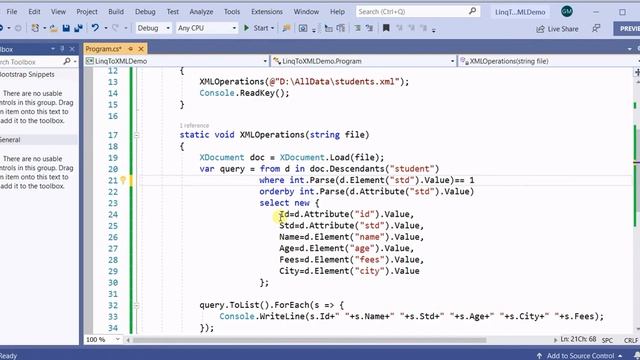Image resolution: width=640 pixels, height=360 pixels.
Task: Open the Undo history dropdown arrow
Action: (x=106, y=28)
